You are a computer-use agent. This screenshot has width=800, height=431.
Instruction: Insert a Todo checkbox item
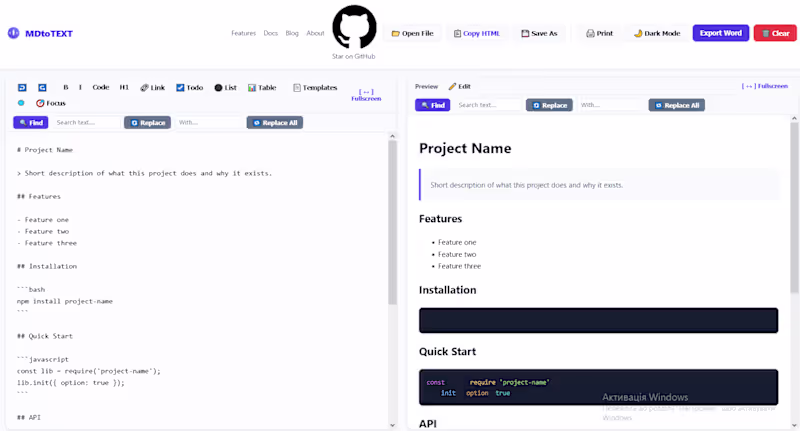tap(190, 88)
